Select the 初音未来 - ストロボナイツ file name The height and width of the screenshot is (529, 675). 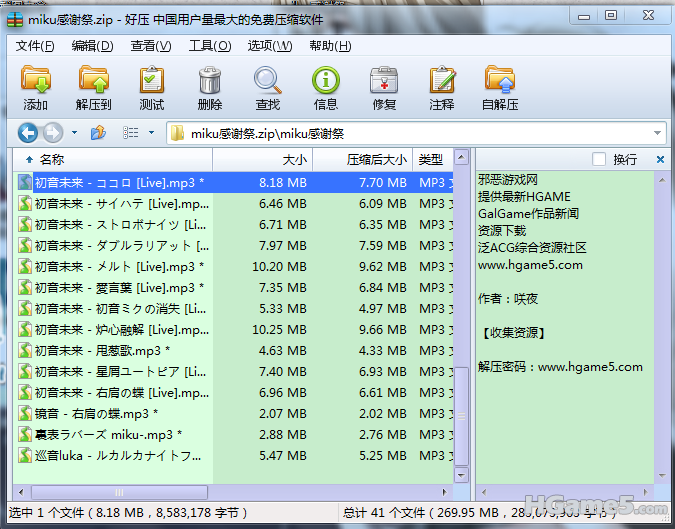[120, 225]
